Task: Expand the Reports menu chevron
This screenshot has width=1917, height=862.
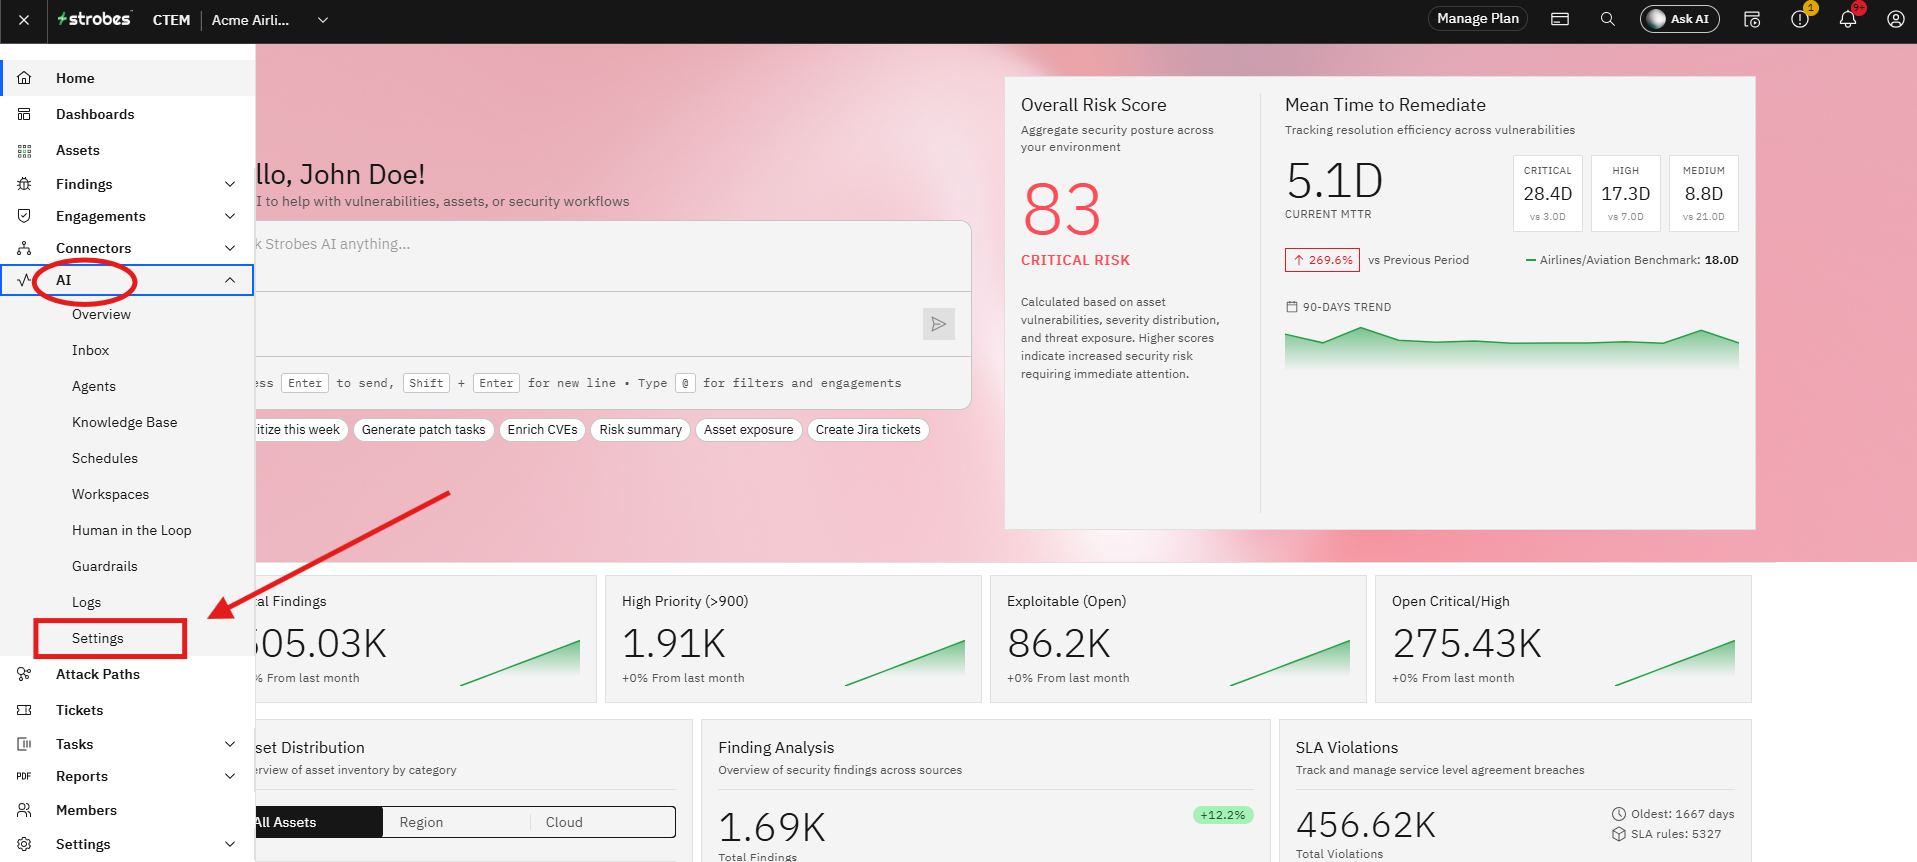Action: pyautogui.click(x=230, y=776)
